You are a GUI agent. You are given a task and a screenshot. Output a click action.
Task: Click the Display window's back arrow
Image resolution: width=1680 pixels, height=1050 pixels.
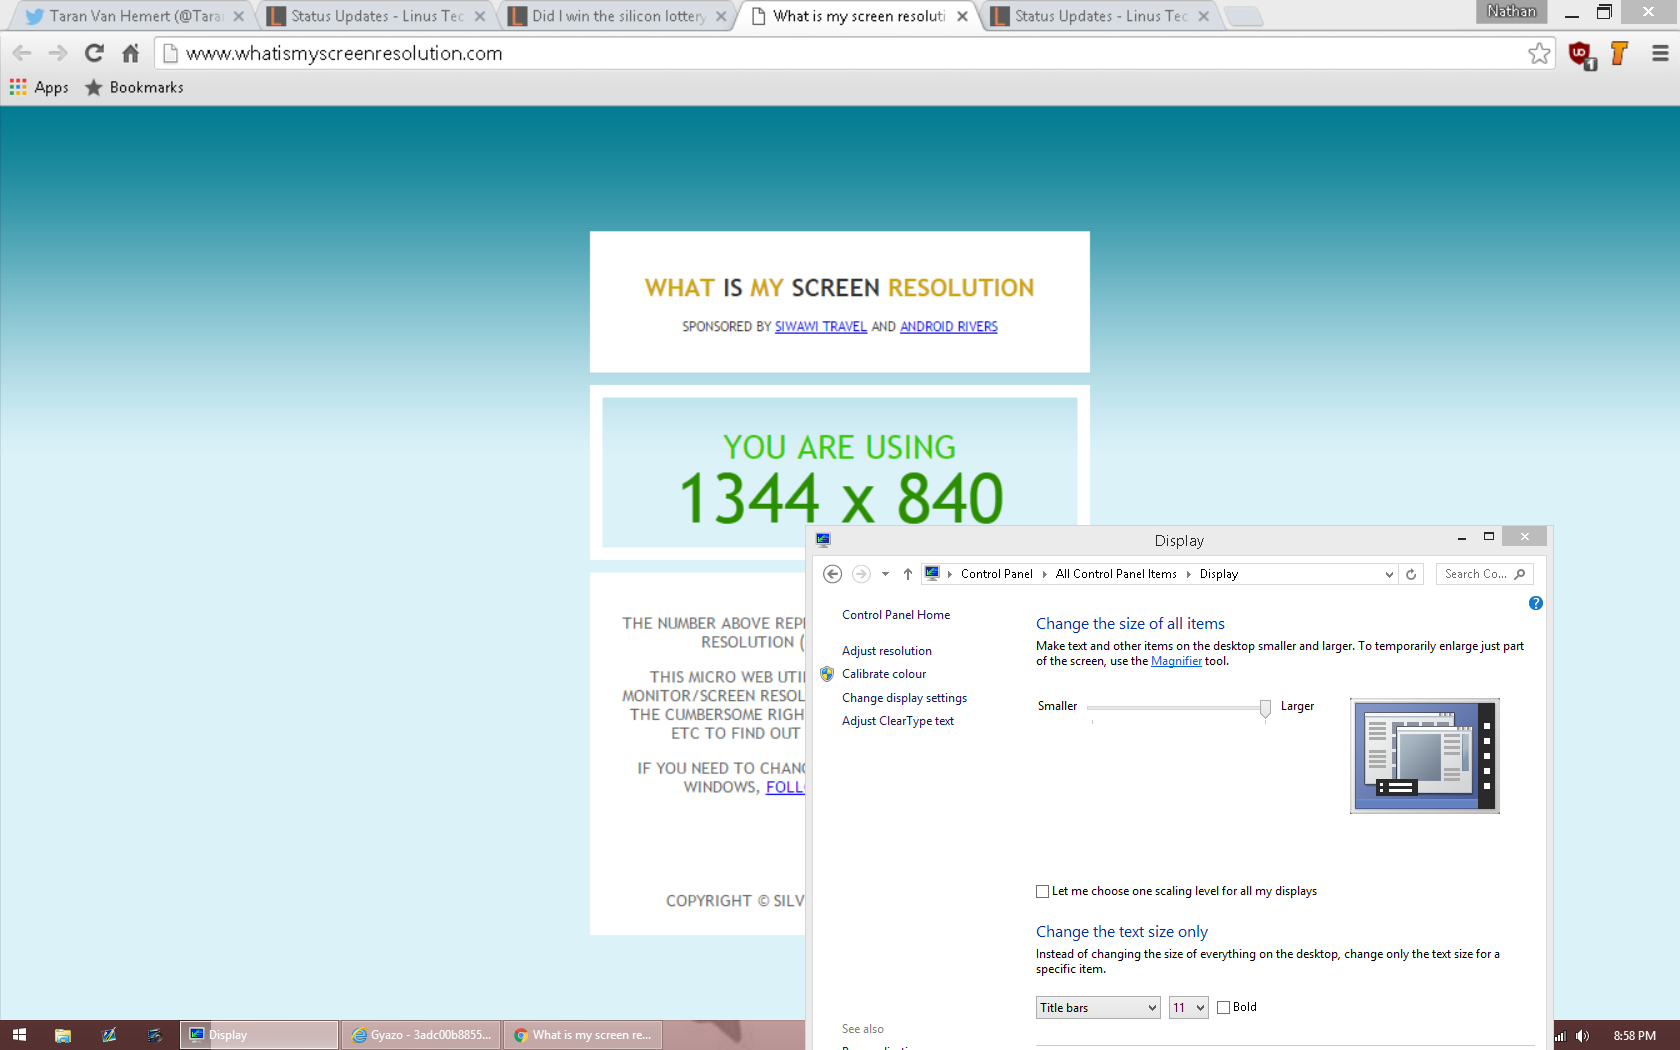coord(832,574)
